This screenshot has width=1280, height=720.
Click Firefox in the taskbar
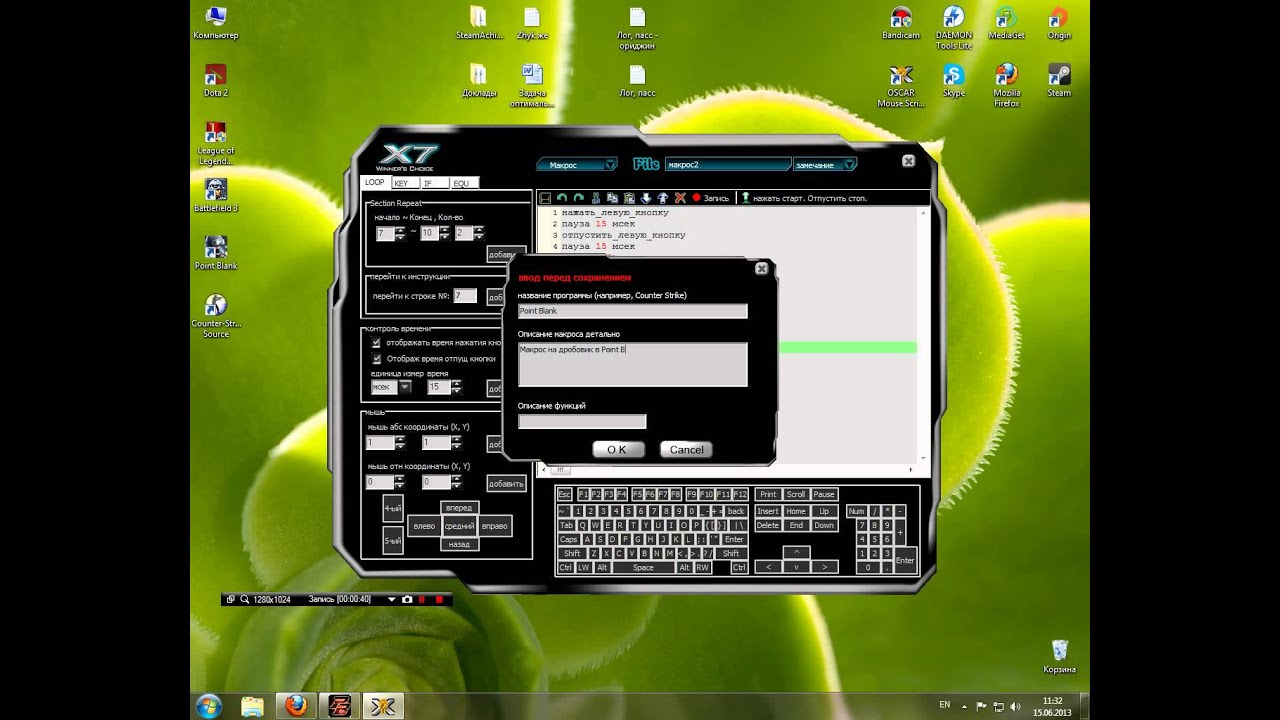coord(296,706)
